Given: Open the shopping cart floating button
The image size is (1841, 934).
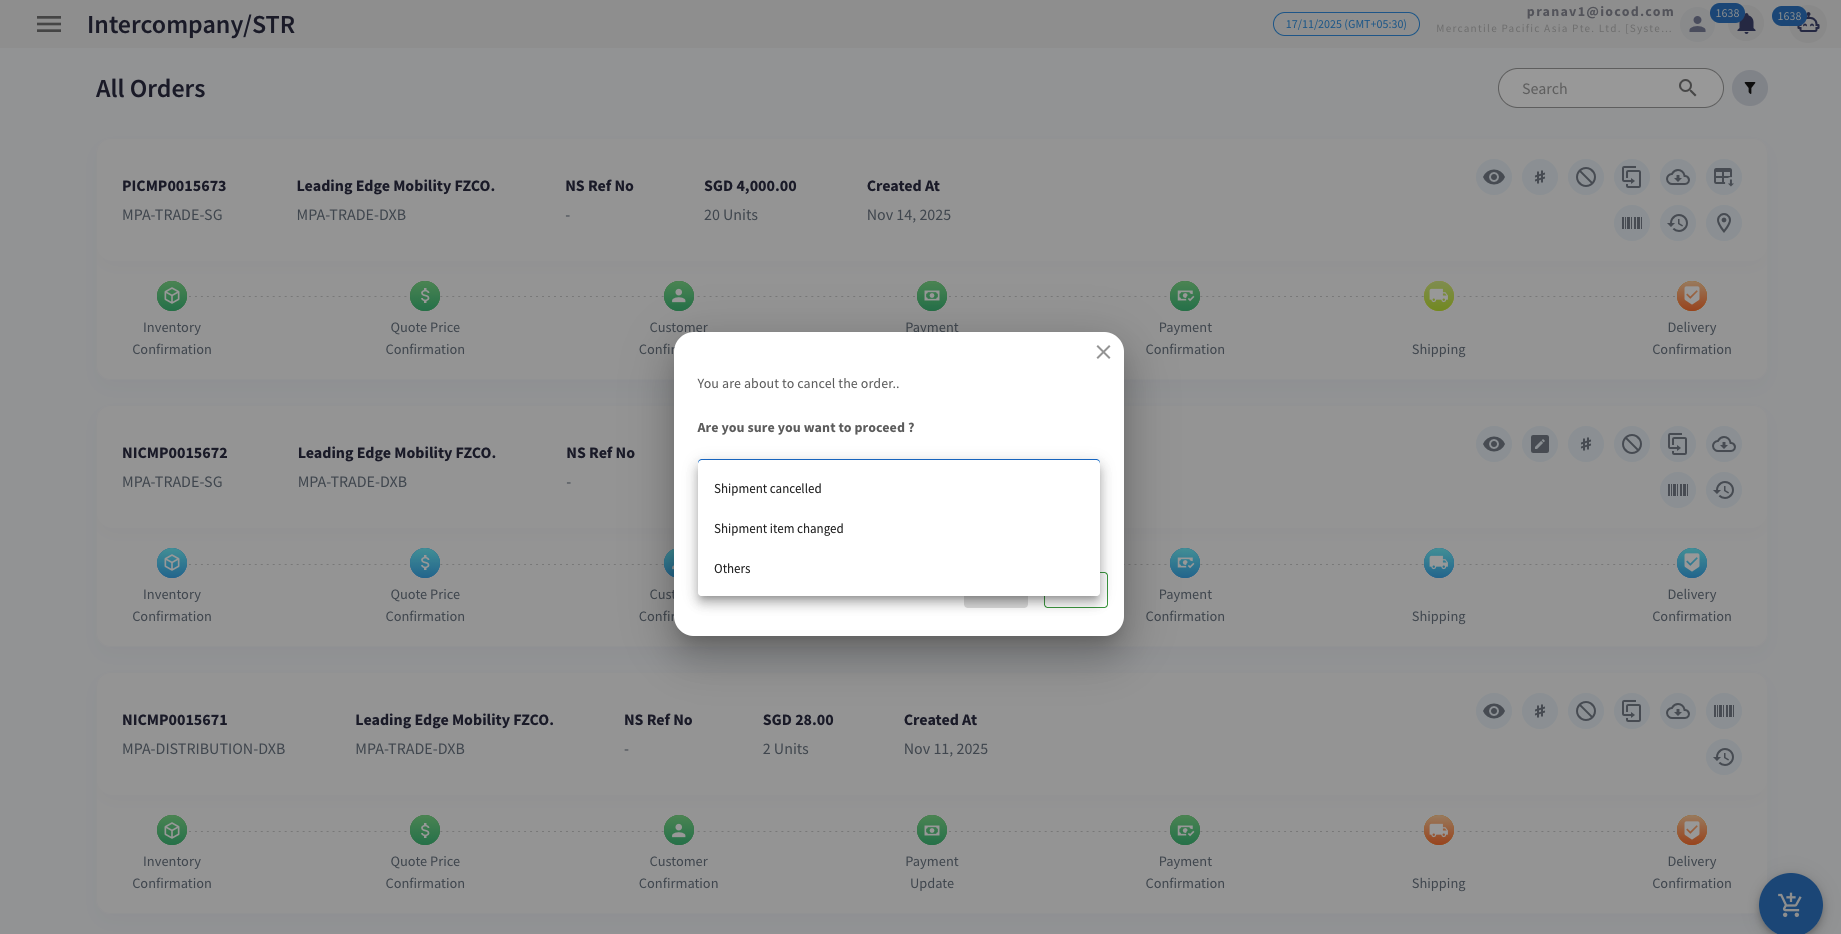Looking at the screenshot, I should (1790, 905).
